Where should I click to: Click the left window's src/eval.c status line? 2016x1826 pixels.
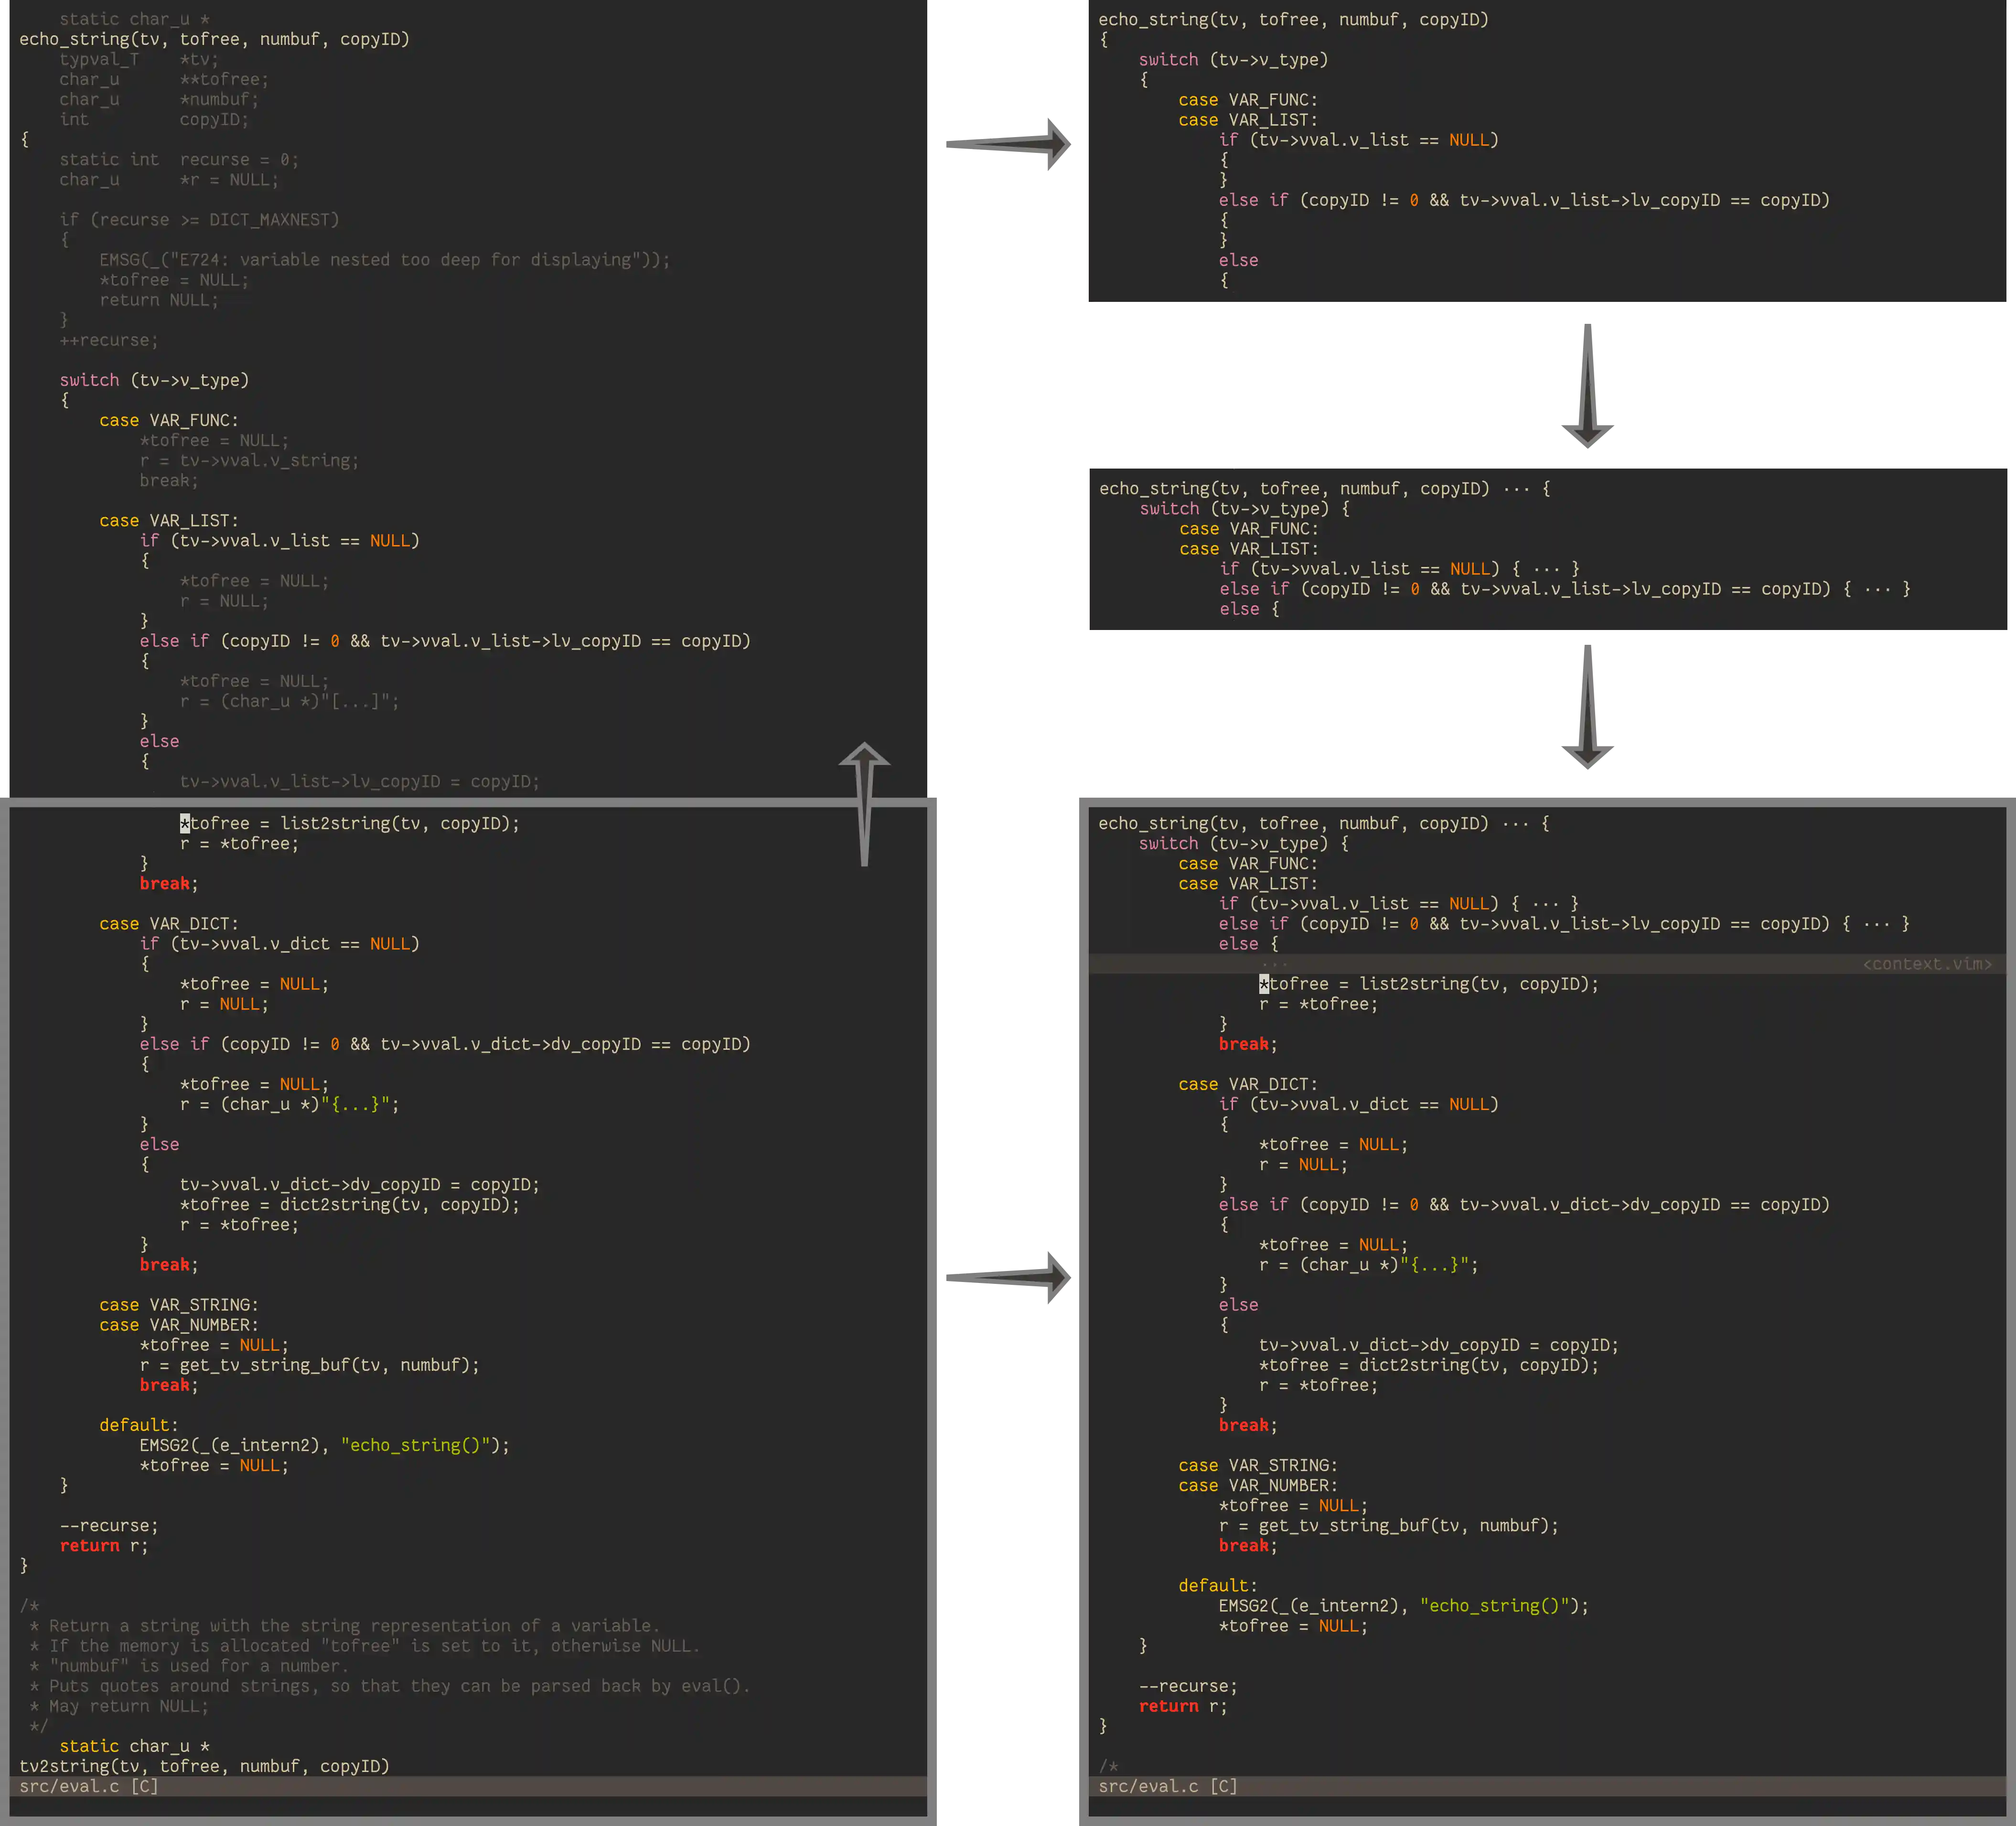(89, 1786)
